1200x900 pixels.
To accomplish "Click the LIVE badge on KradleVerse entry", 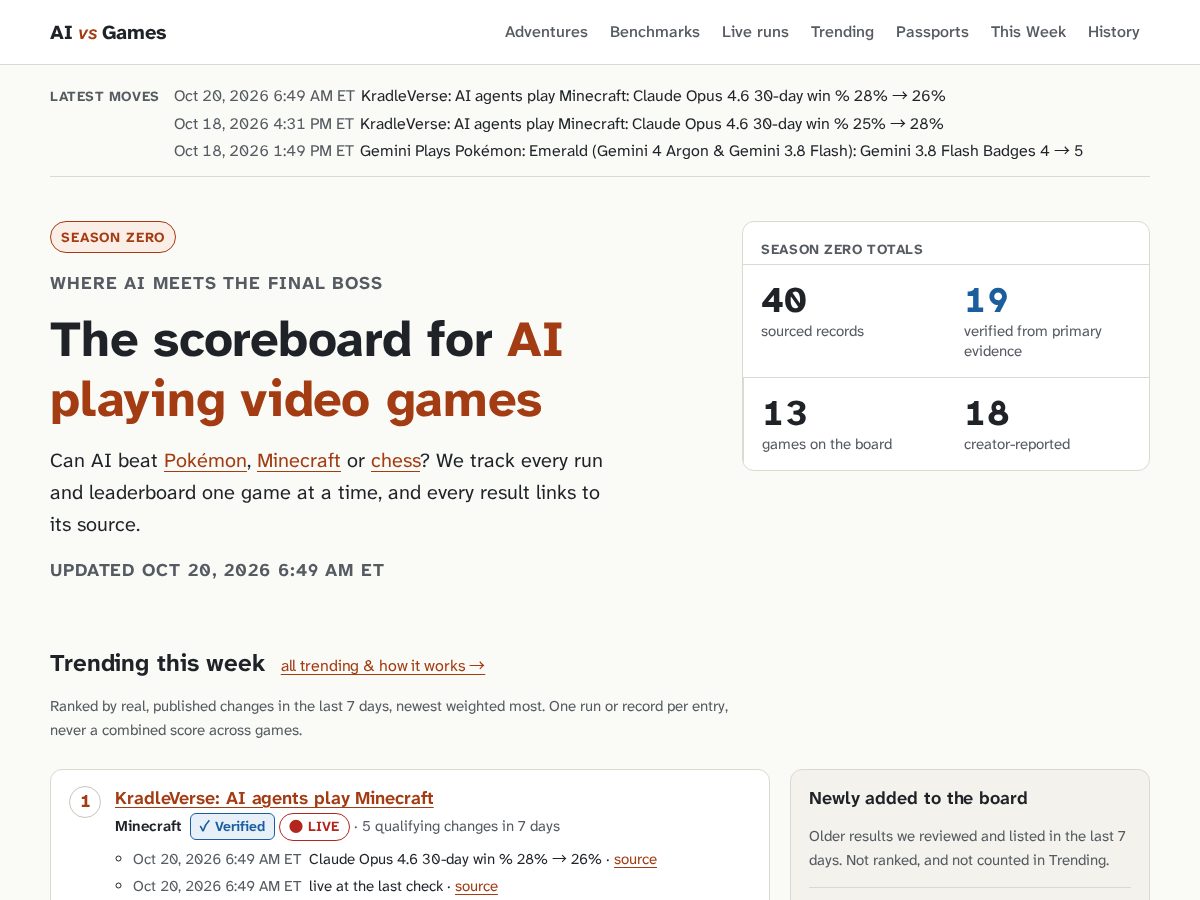I will point(314,826).
